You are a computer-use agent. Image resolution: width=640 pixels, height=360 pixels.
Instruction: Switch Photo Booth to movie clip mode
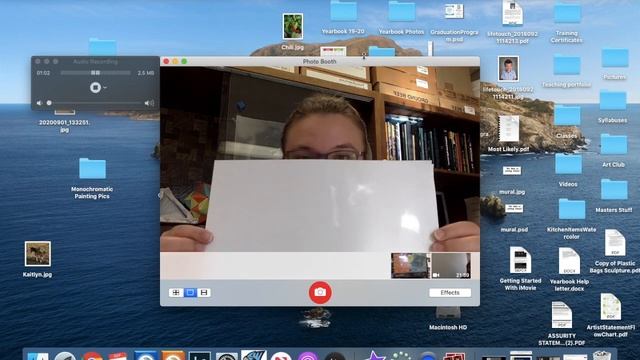pyautogui.click(x=204, y=293)
